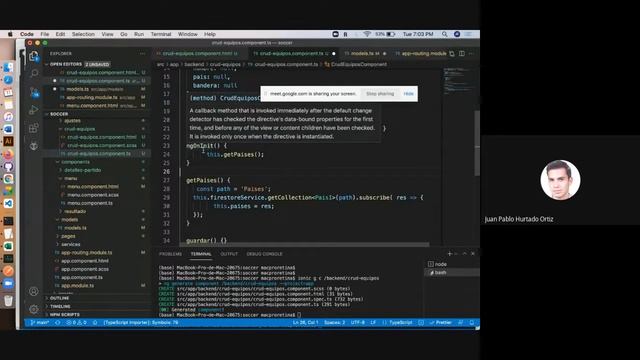Expand the TIMELINE section
The image size is (640, 360).
click(60, 306)
